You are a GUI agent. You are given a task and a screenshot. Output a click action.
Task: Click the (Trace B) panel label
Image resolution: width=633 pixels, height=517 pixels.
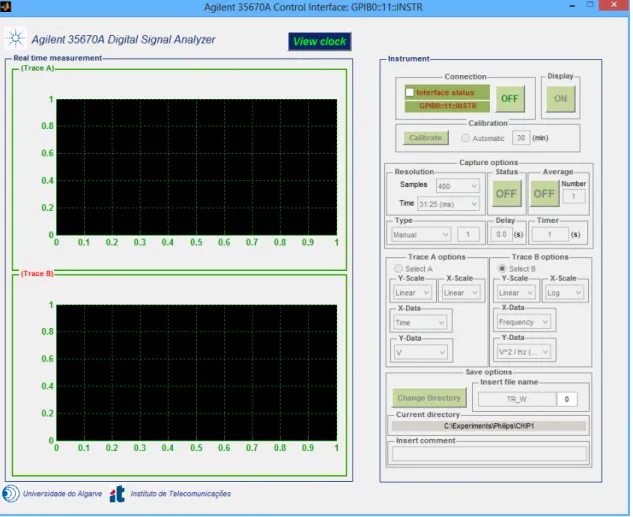coord(37,274)
